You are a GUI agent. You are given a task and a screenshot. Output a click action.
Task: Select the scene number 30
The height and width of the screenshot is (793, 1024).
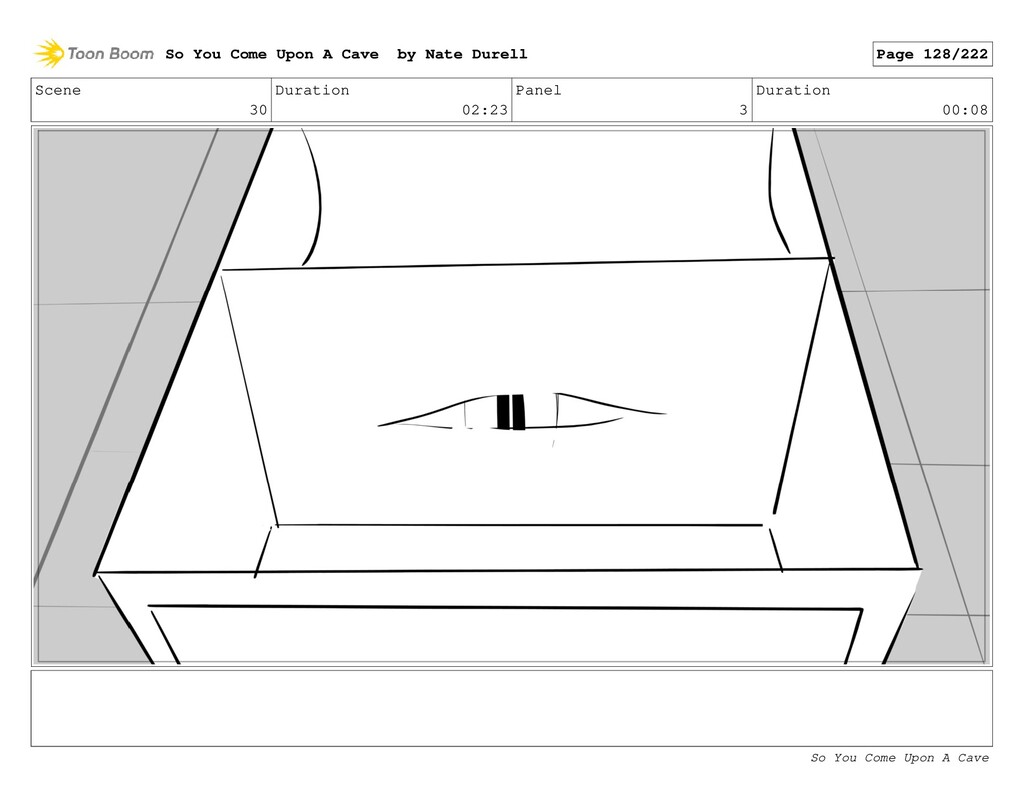coord(259,110)
